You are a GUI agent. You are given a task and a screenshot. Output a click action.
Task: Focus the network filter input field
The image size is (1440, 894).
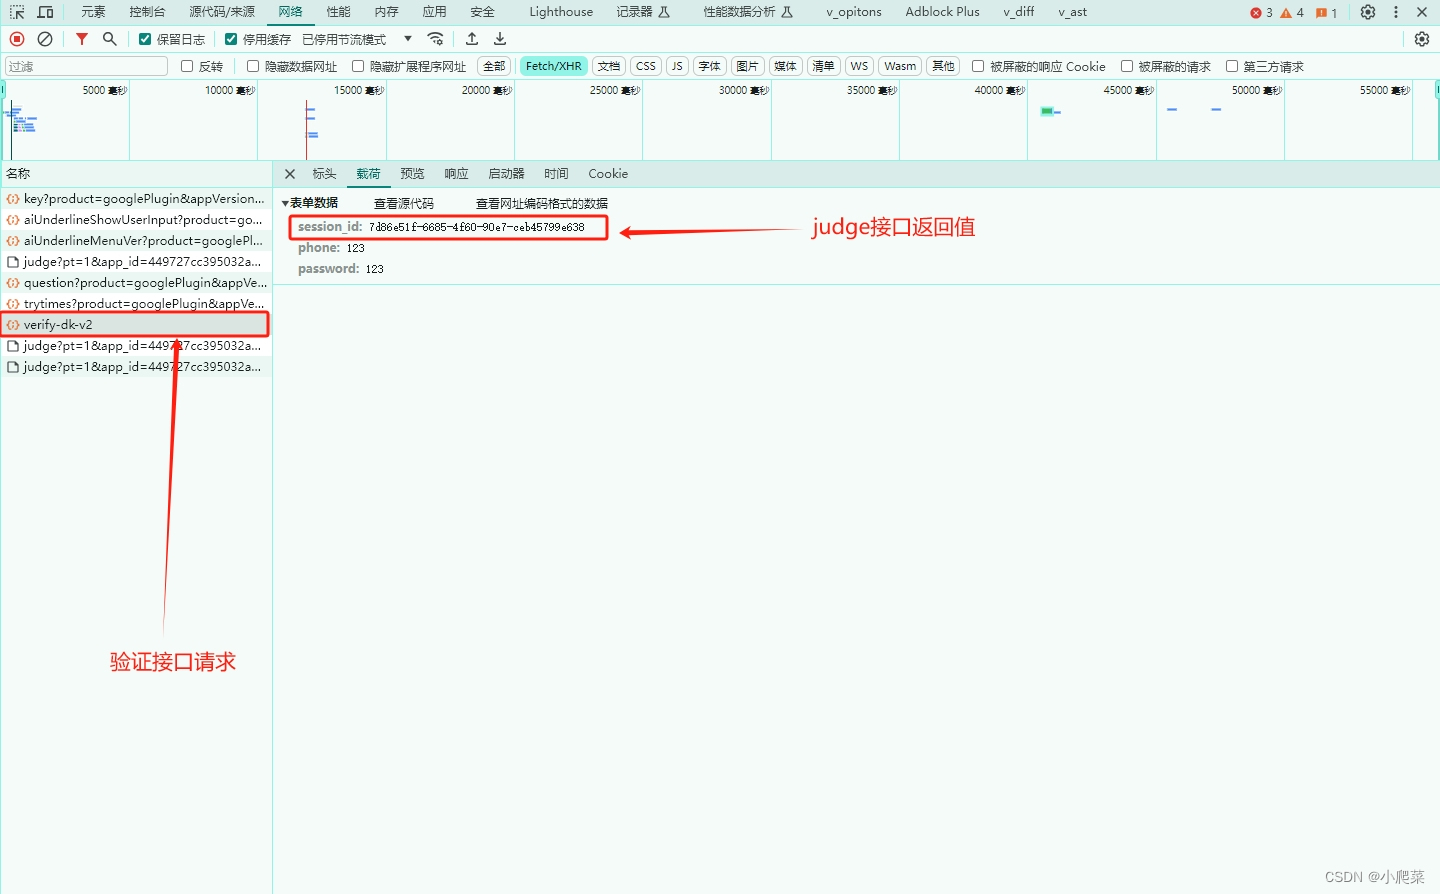pyautogui.click(x=86, y=66)
